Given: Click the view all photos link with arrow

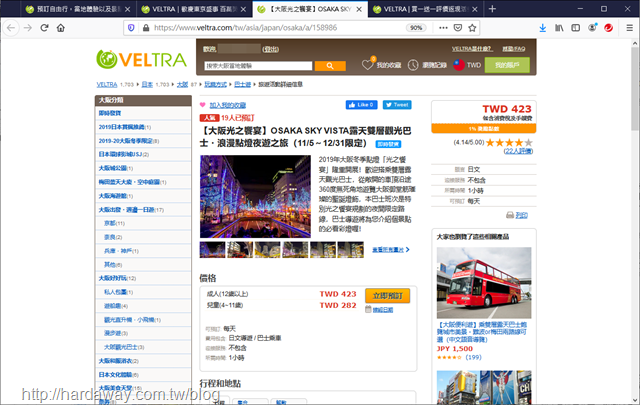Looking at the screenshot, I should point(391,249).
